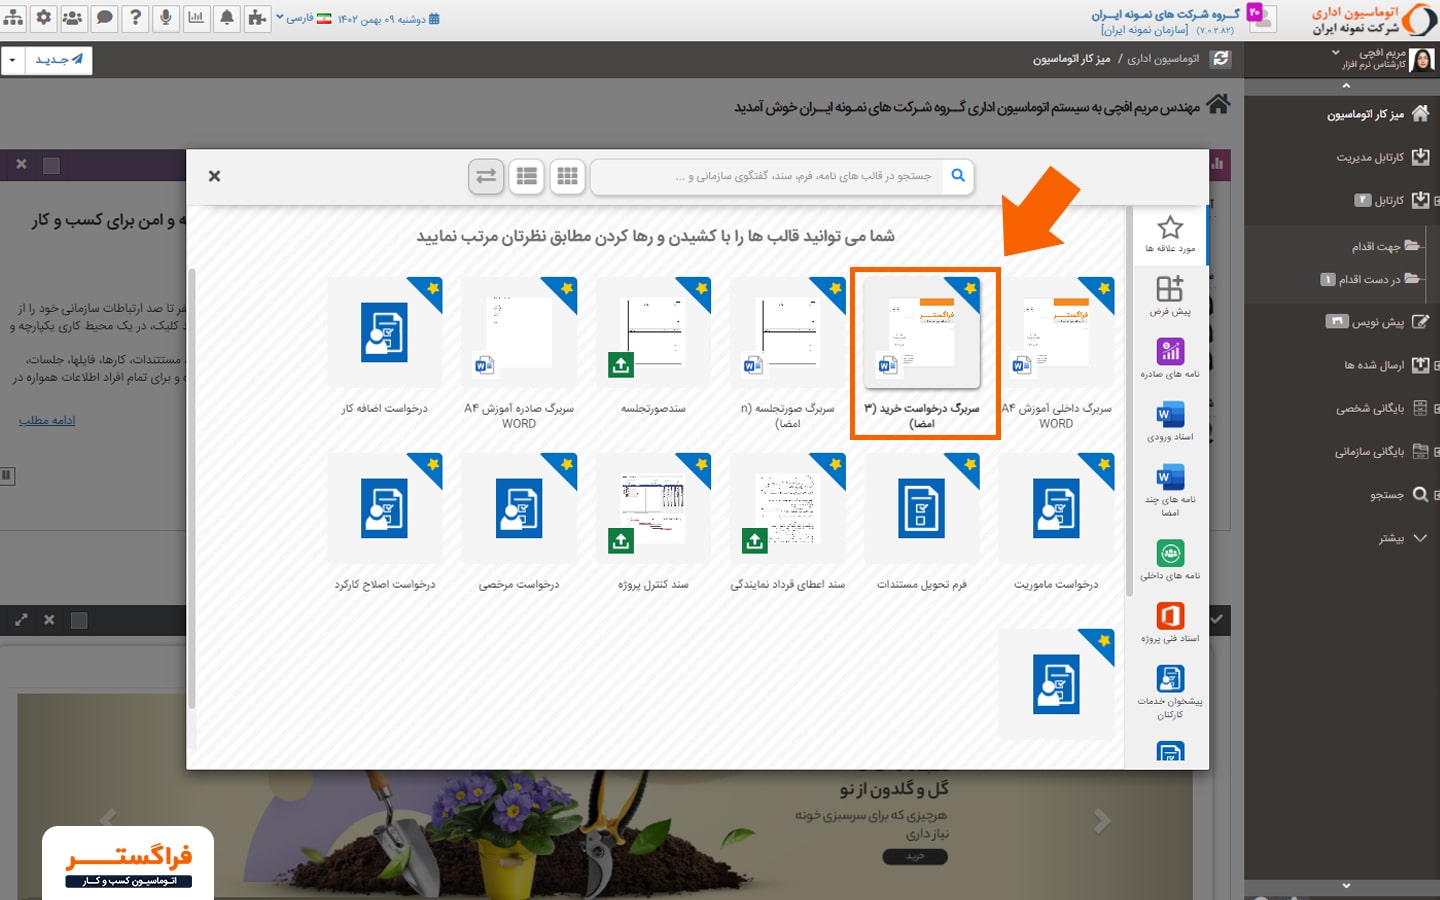
Task: Click the template search input field
Action: (x=780, y=176)
